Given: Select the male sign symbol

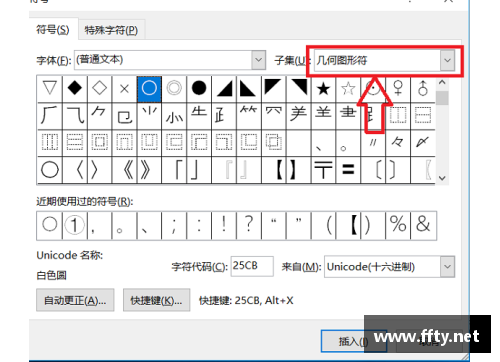Looking at the screenshot, I should point(423,88).
